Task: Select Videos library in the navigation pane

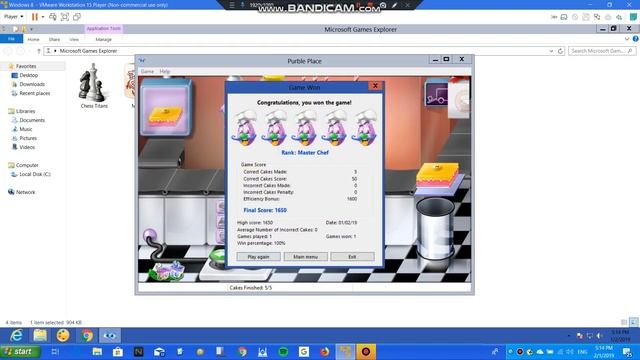Action: (27, 147)
